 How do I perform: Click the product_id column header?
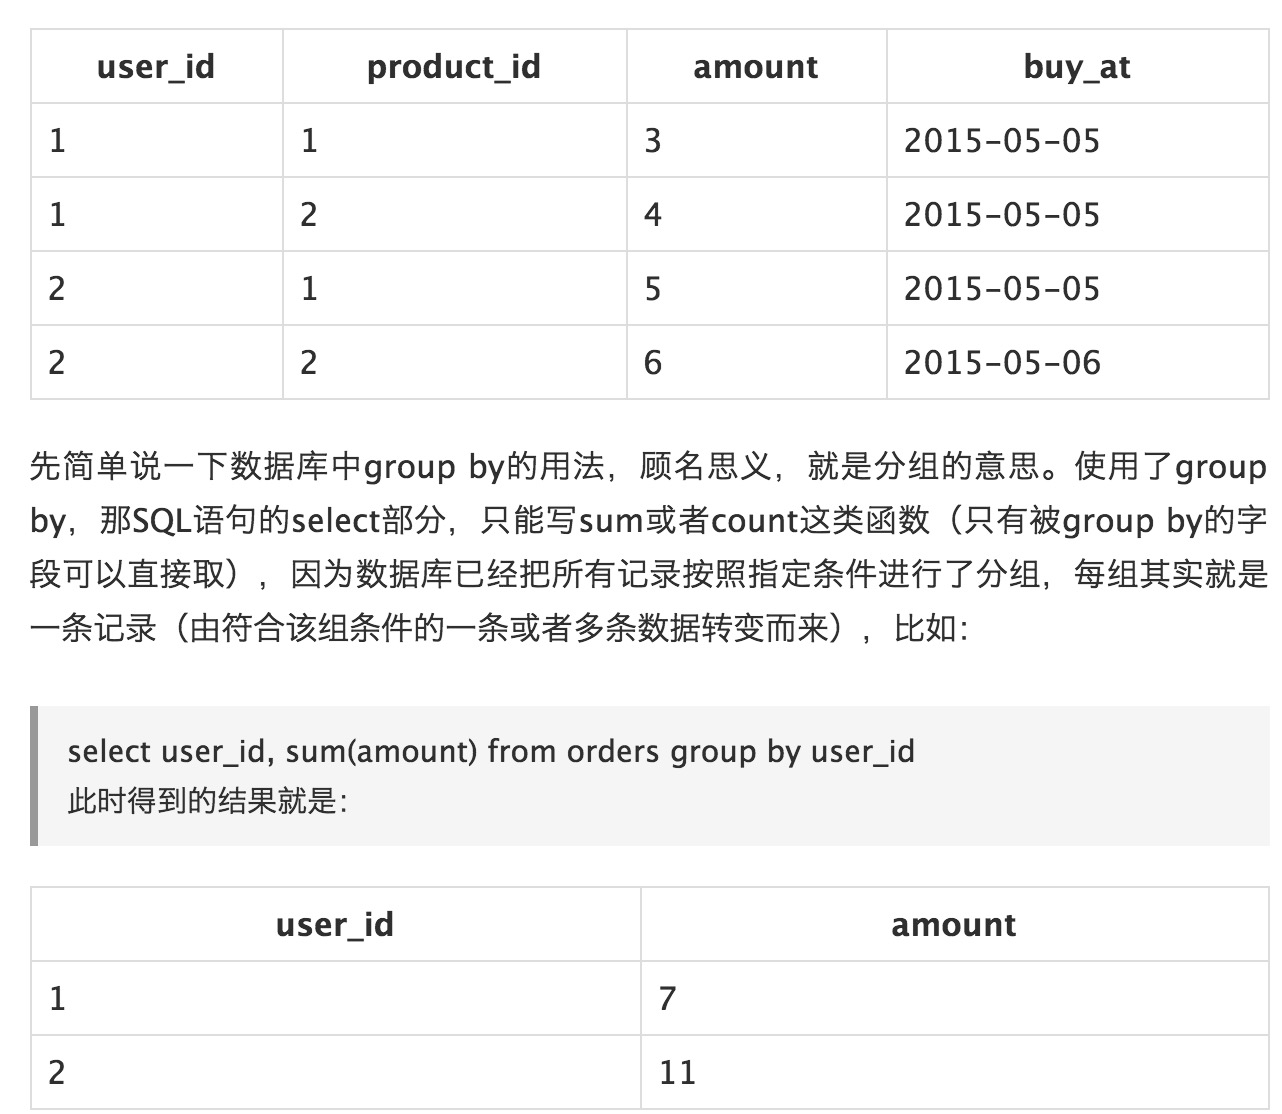point(454,67)
